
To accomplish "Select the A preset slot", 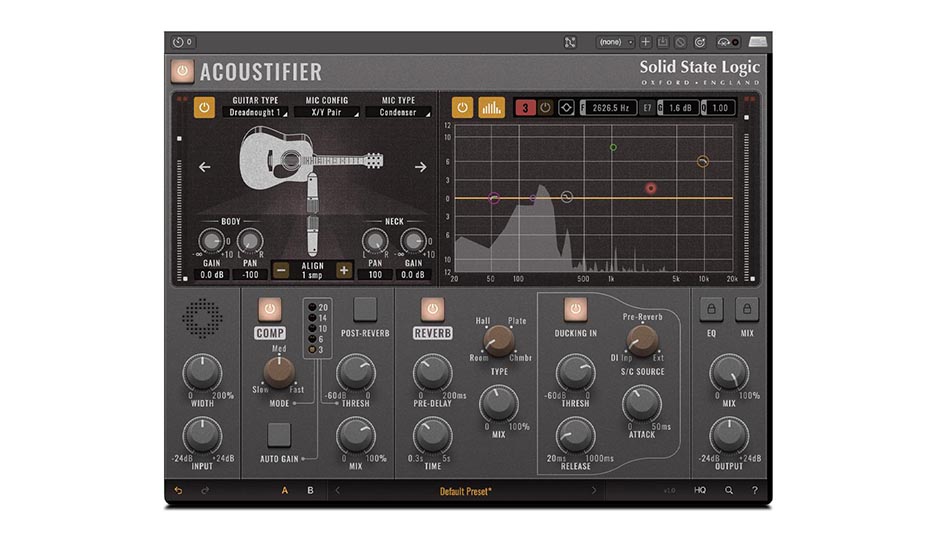I will [x=285, y=491].
